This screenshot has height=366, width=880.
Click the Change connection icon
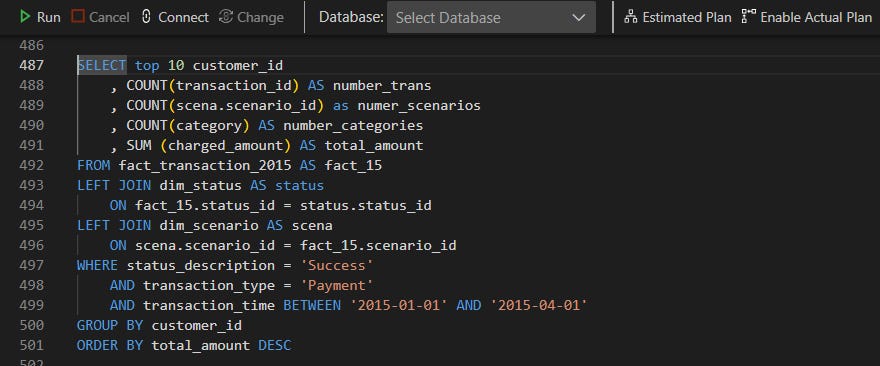226,17
